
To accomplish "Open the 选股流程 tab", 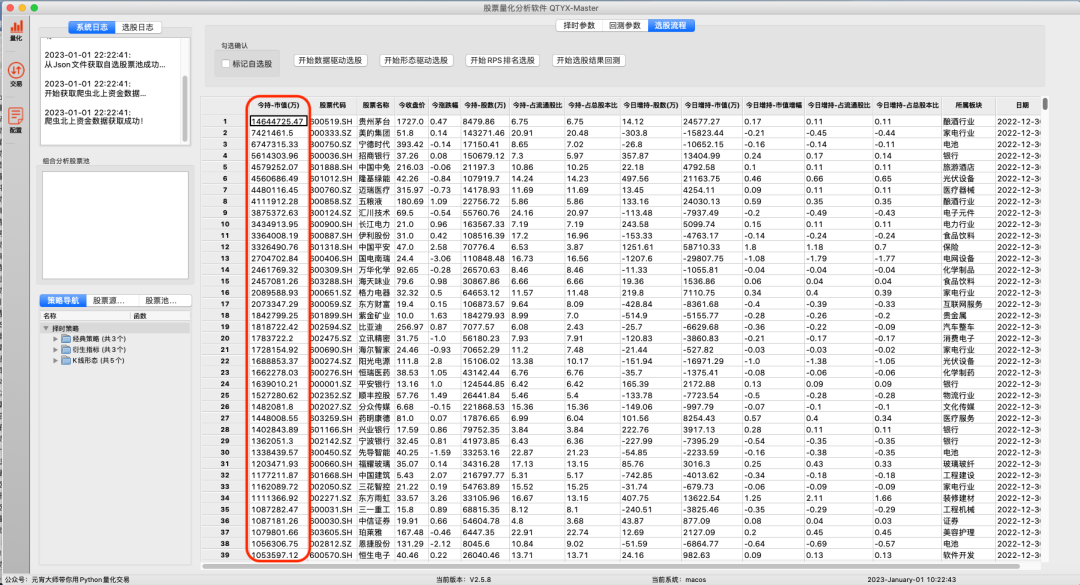I will 670,25.
